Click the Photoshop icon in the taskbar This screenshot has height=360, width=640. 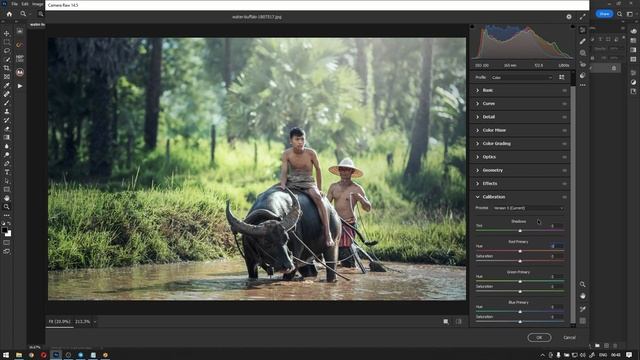pyautogui.click(x=56, y=355)
